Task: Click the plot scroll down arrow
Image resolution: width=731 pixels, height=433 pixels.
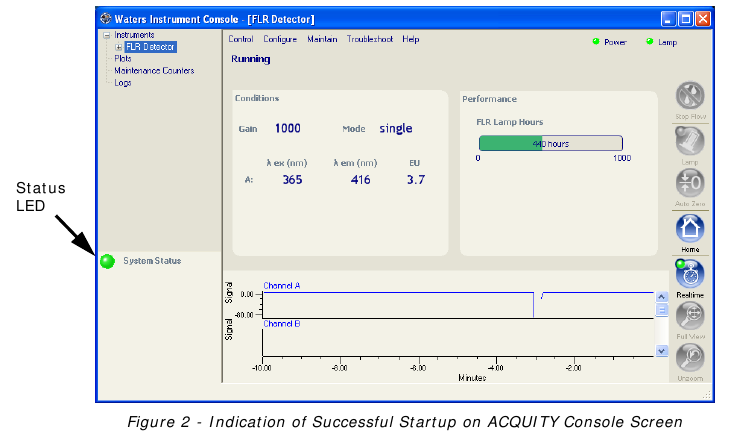Action: pyautogui.click(x=662, y=351)
